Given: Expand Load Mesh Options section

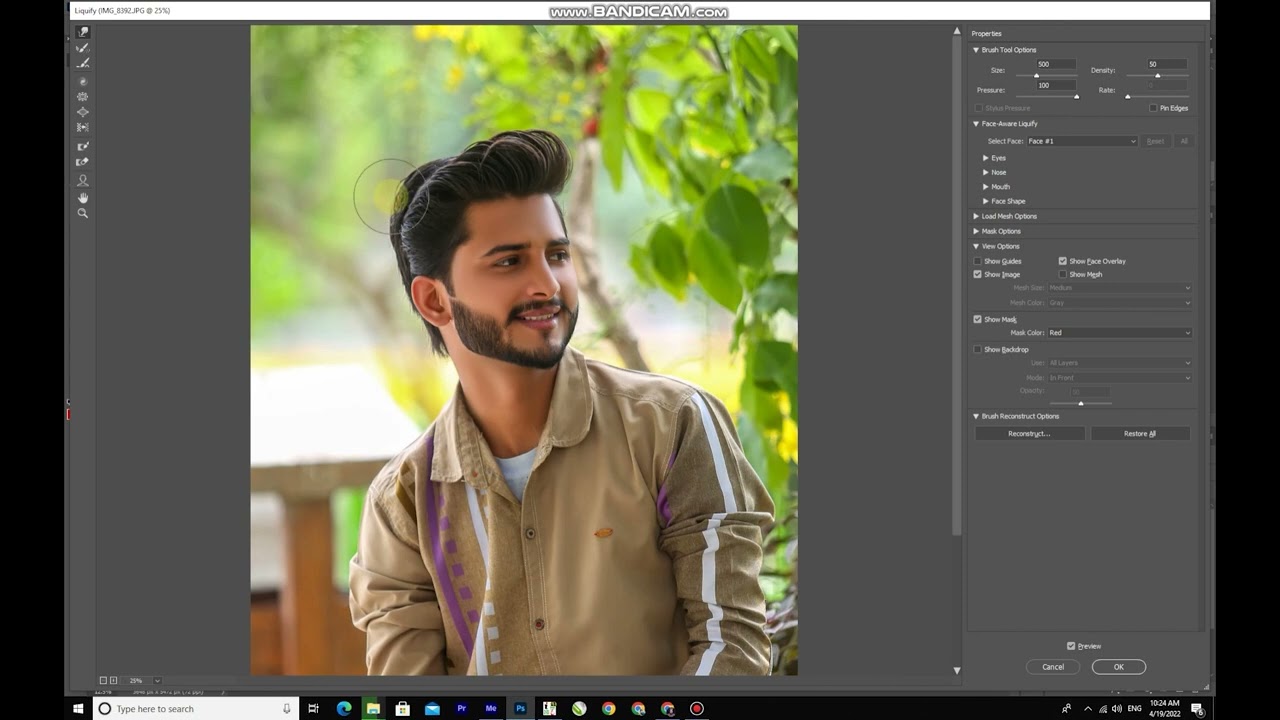Looking at the screenshot, I should point(976,216).
